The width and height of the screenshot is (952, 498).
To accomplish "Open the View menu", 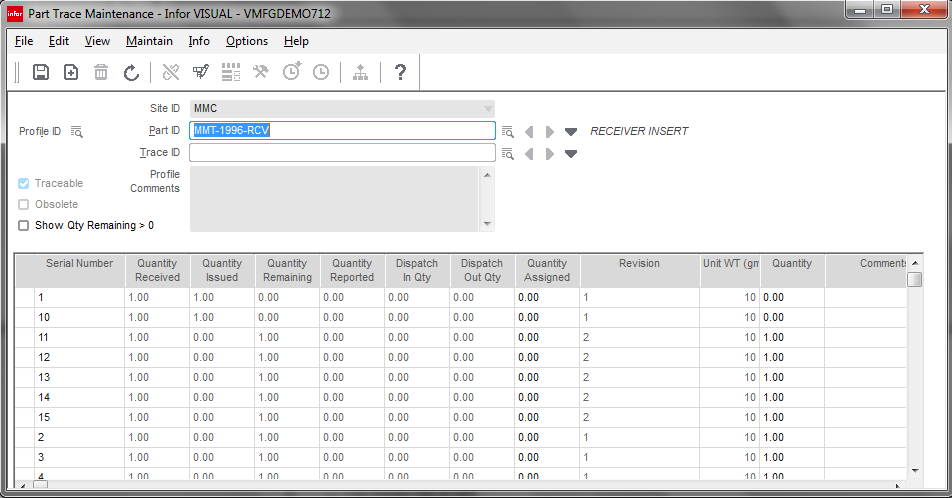I will (97, 41).
